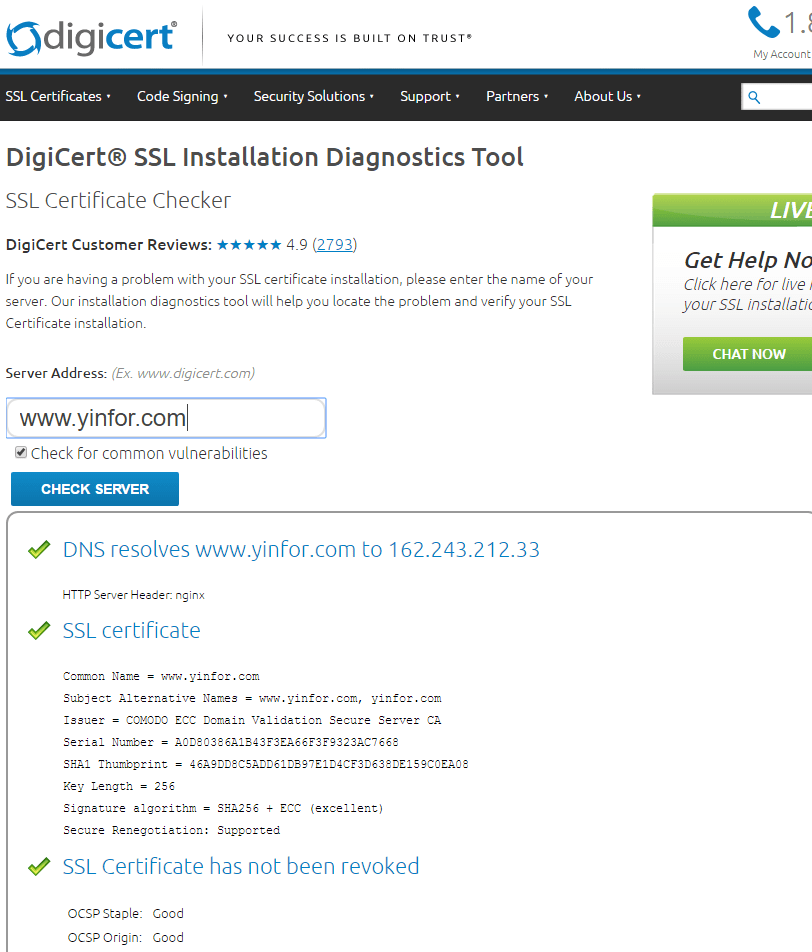Click the five-star rating icons
Screen dimensions: 812x952
click(249, 245)
